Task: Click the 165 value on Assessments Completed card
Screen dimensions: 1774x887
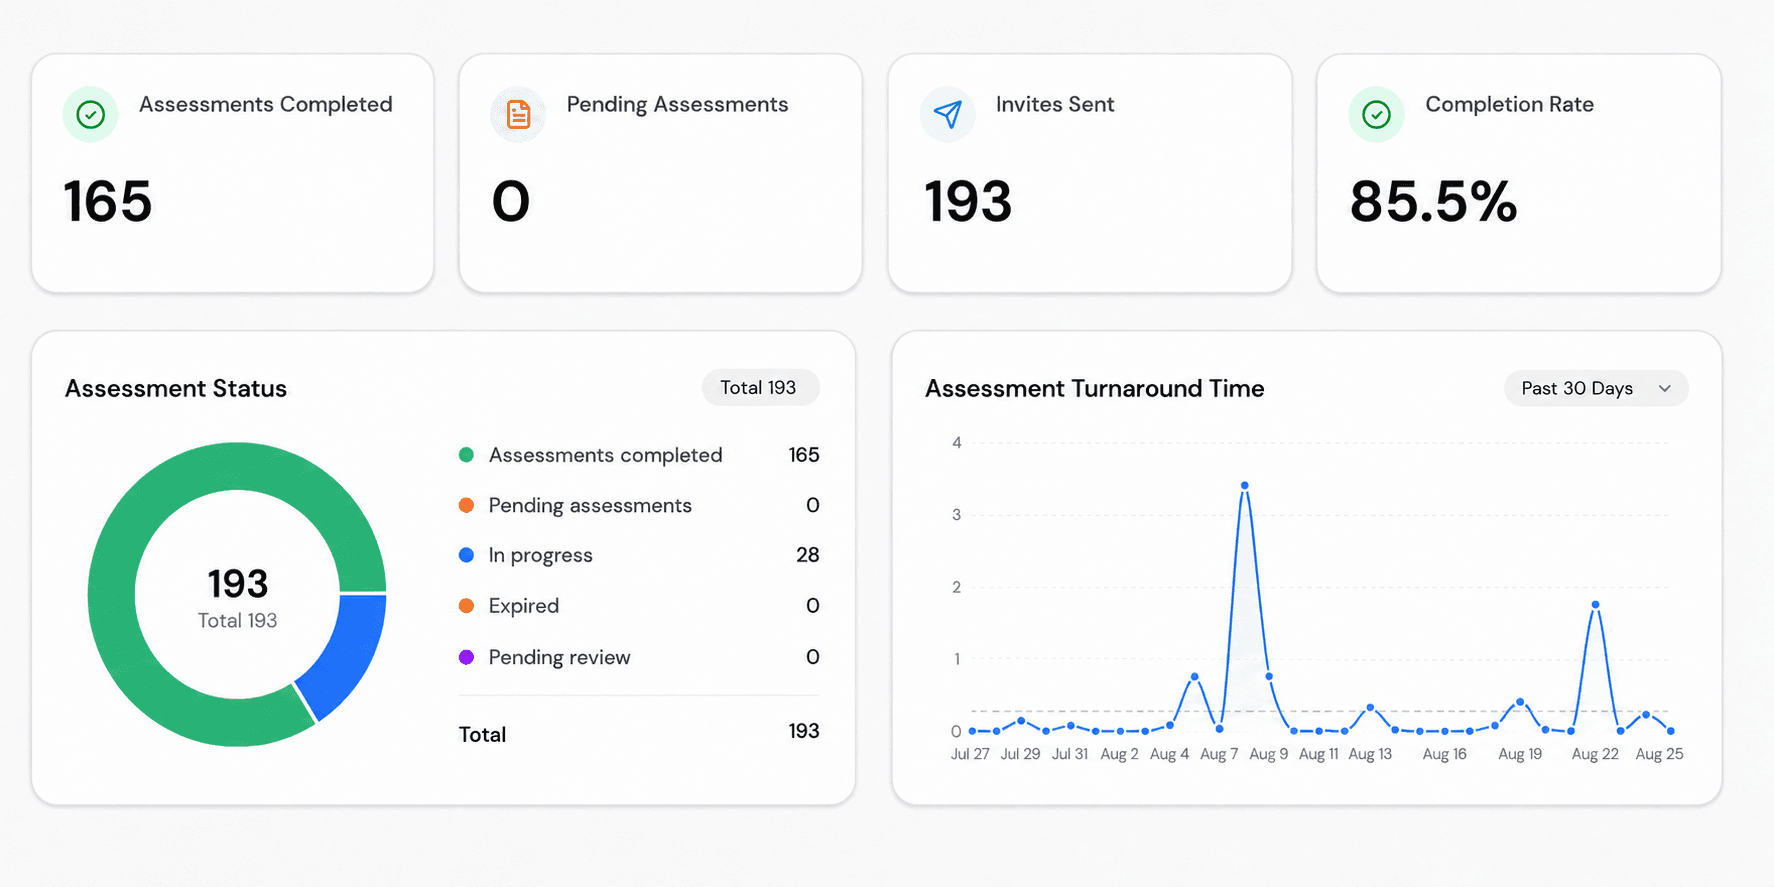Action: (x=108, y=201)
